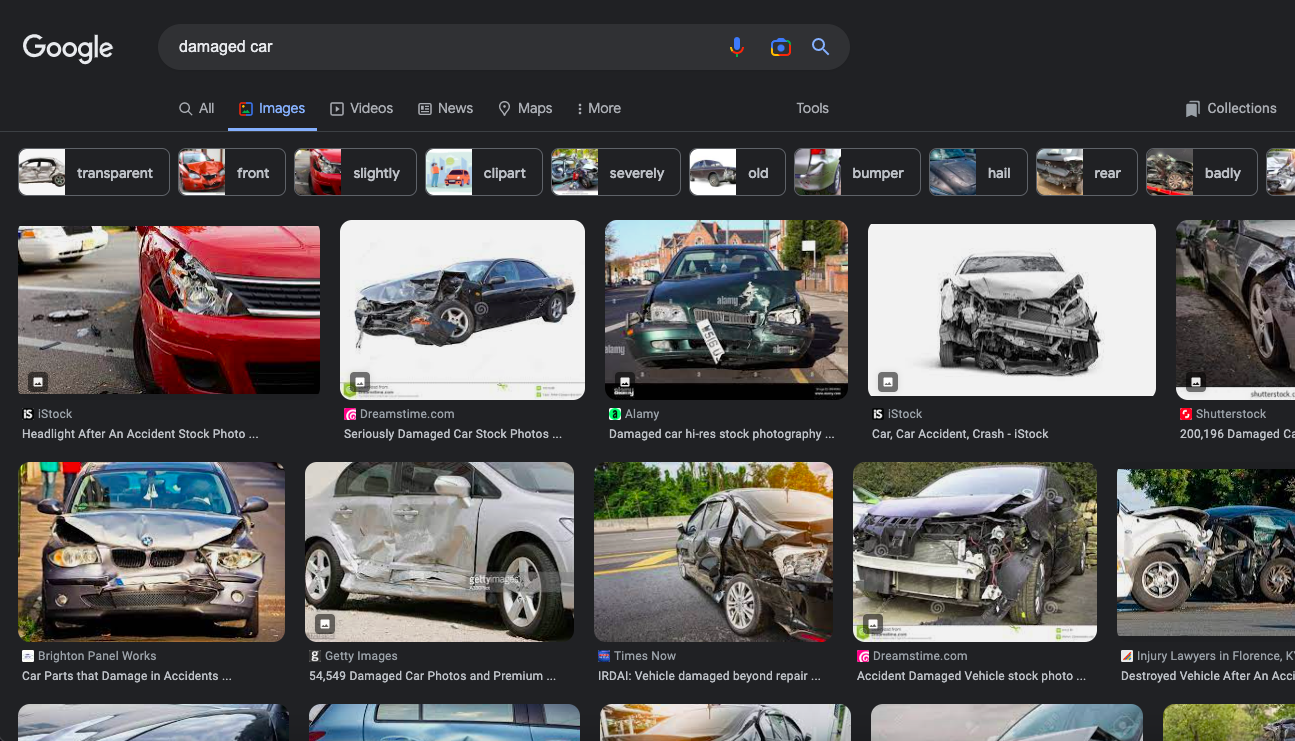
Task: Click the Shutterstock source label
Action: point(1231,414)
